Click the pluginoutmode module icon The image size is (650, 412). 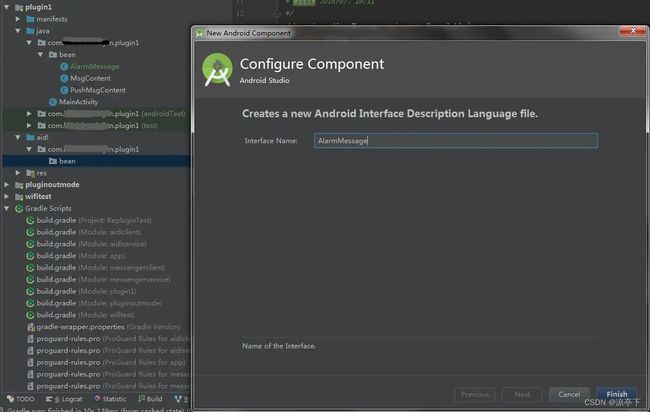[x=19, y=185]
